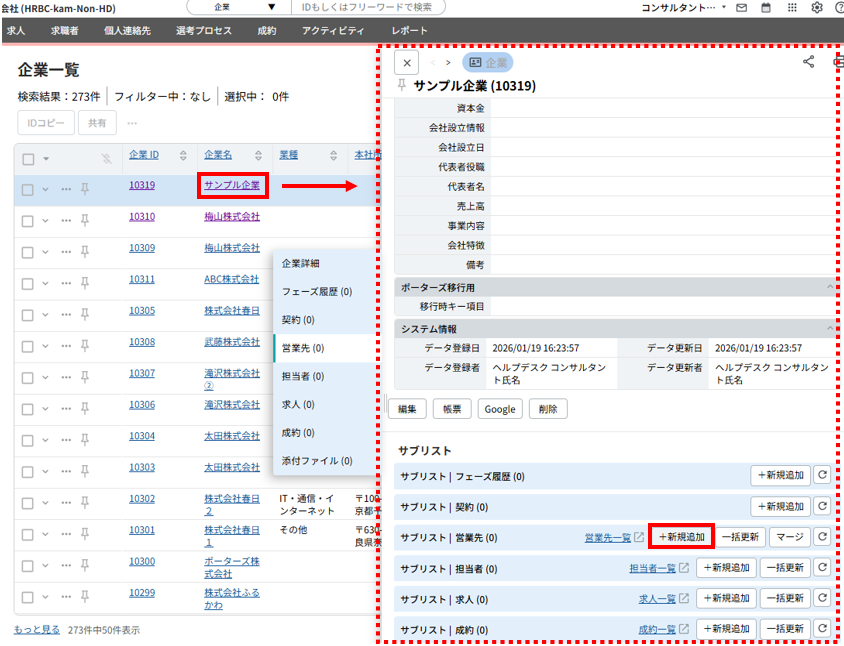Check the row checkbox for company 10319

click(28, 189)
